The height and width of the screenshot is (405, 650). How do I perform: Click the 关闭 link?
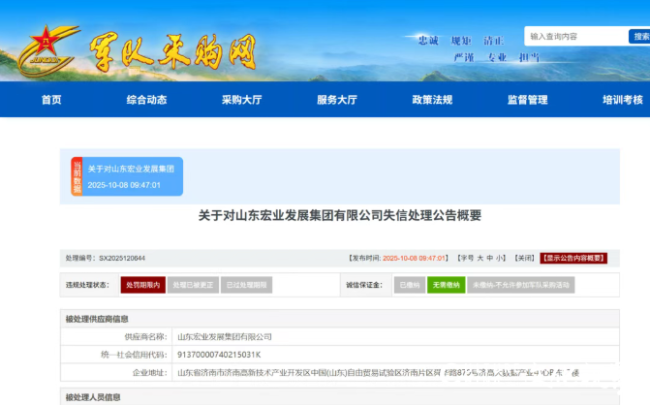tap(526, 257)
